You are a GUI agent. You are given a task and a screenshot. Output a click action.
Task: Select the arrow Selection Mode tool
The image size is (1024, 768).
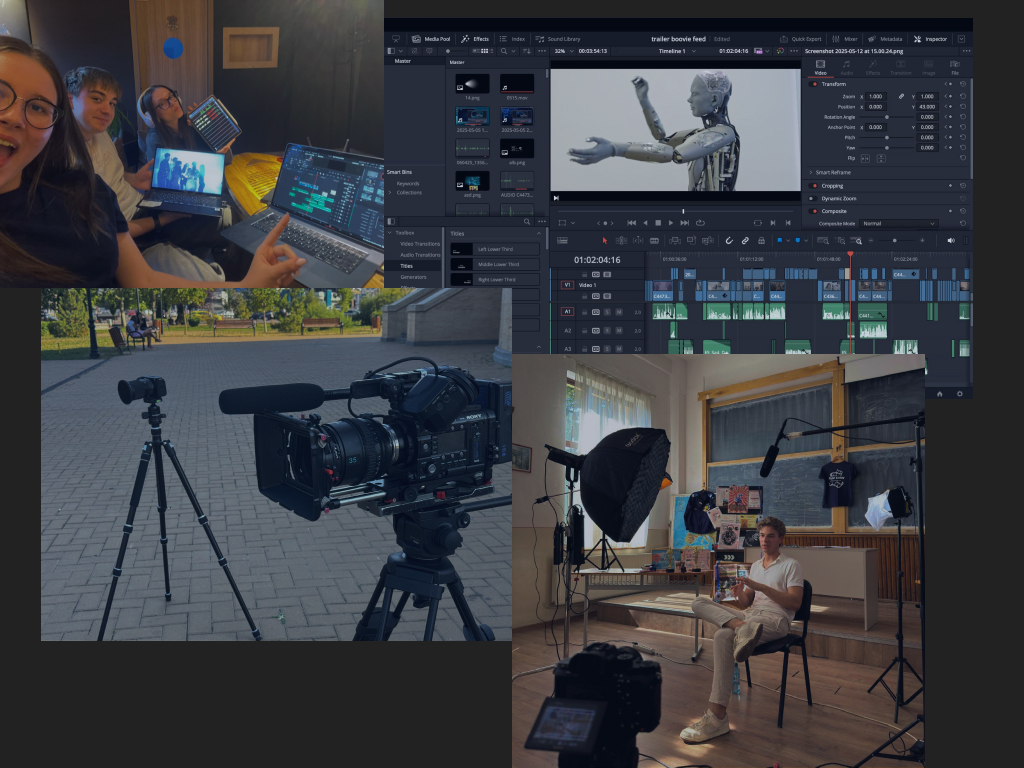[x=605, y=241]
